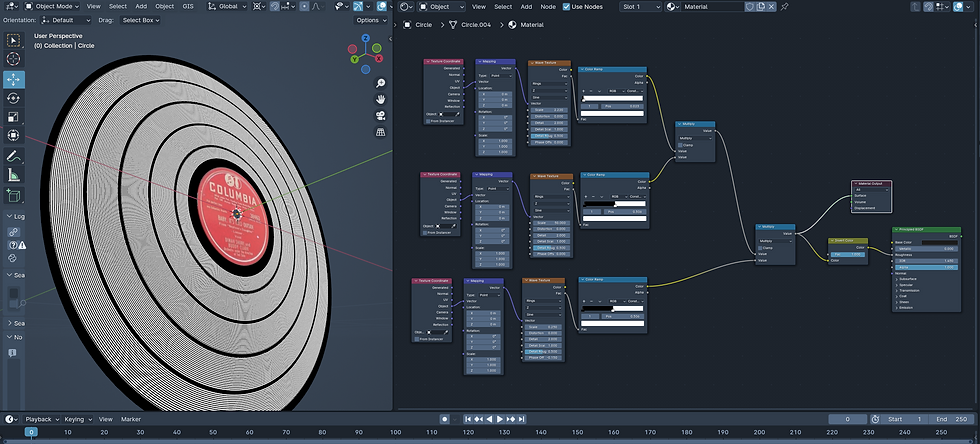
Task: Click the Principled BSDF Base Color swatch
Action: (x=939, y=242)
